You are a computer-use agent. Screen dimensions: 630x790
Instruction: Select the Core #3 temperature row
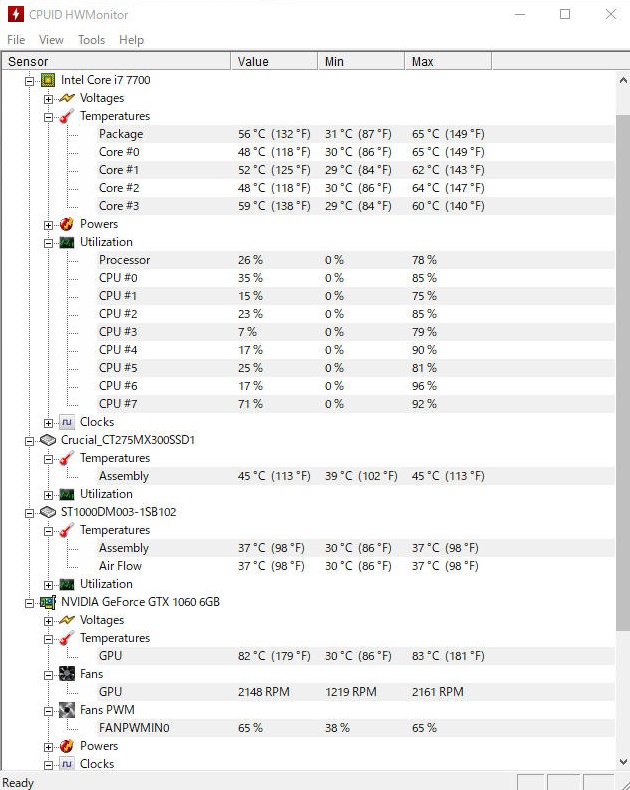308,206
